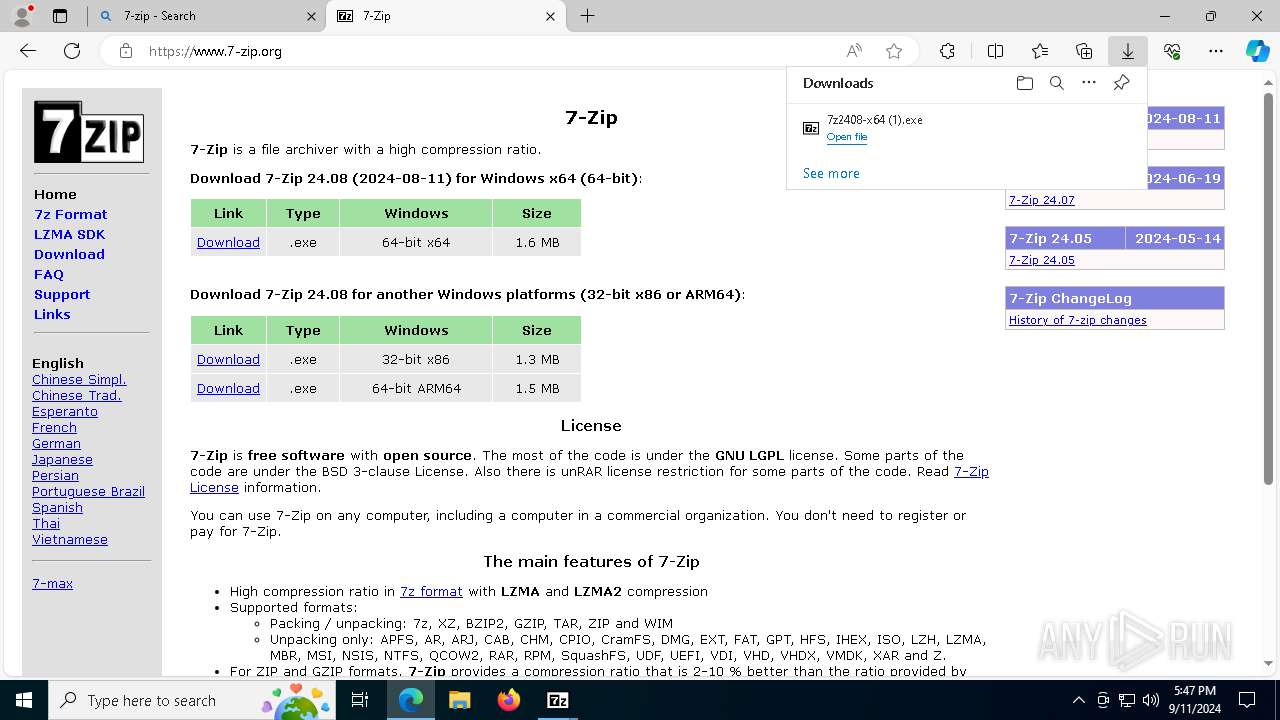
Task: Open File Explorer from taskbar
Action: click(459, 700)
